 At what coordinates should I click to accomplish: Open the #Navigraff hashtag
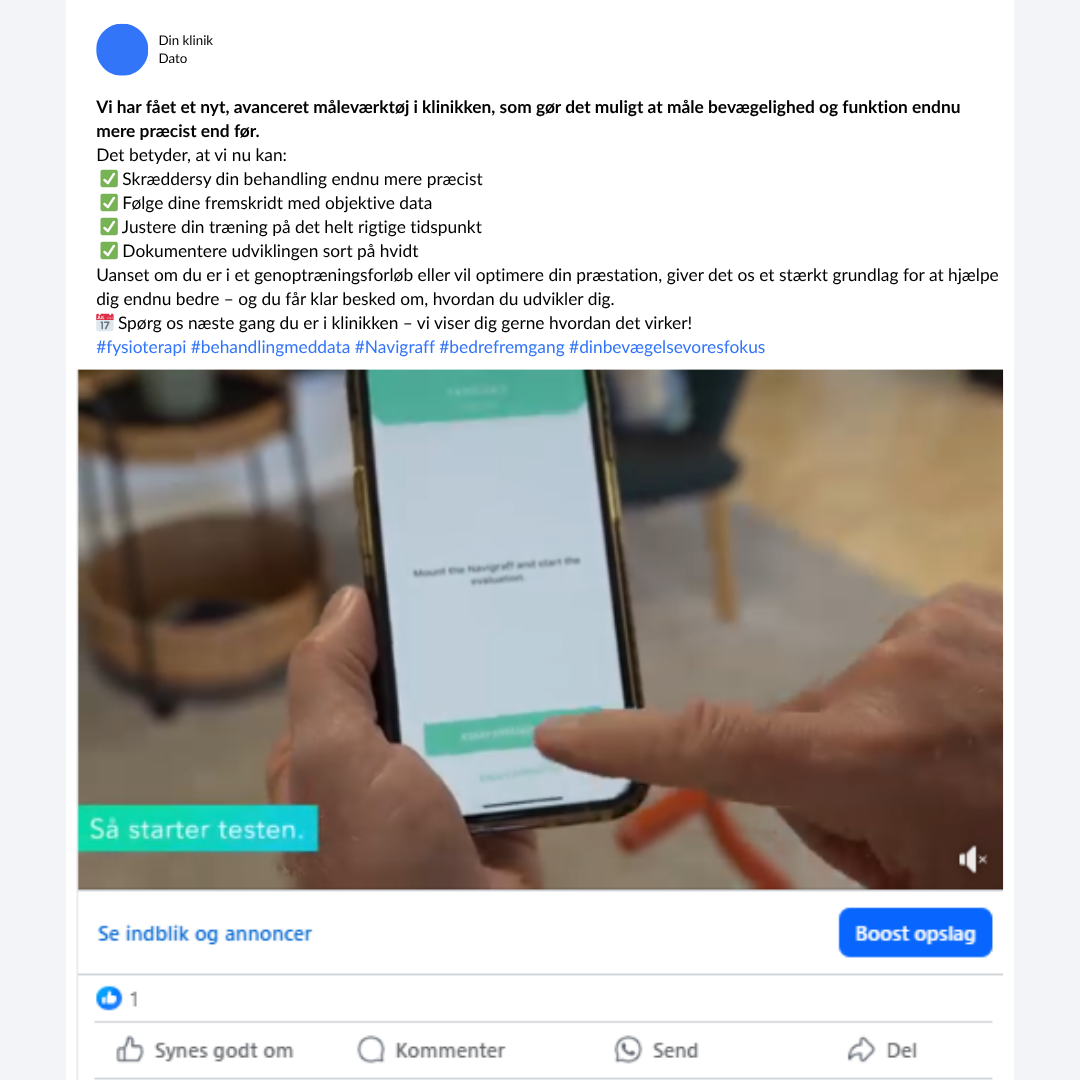395,346
